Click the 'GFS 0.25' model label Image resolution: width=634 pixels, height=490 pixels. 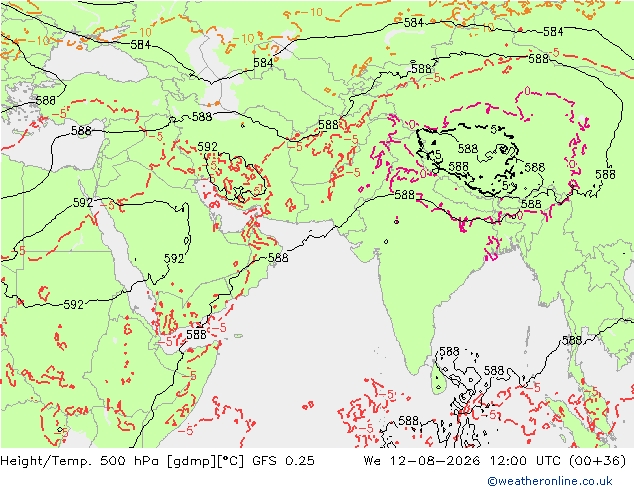[283, 461]
